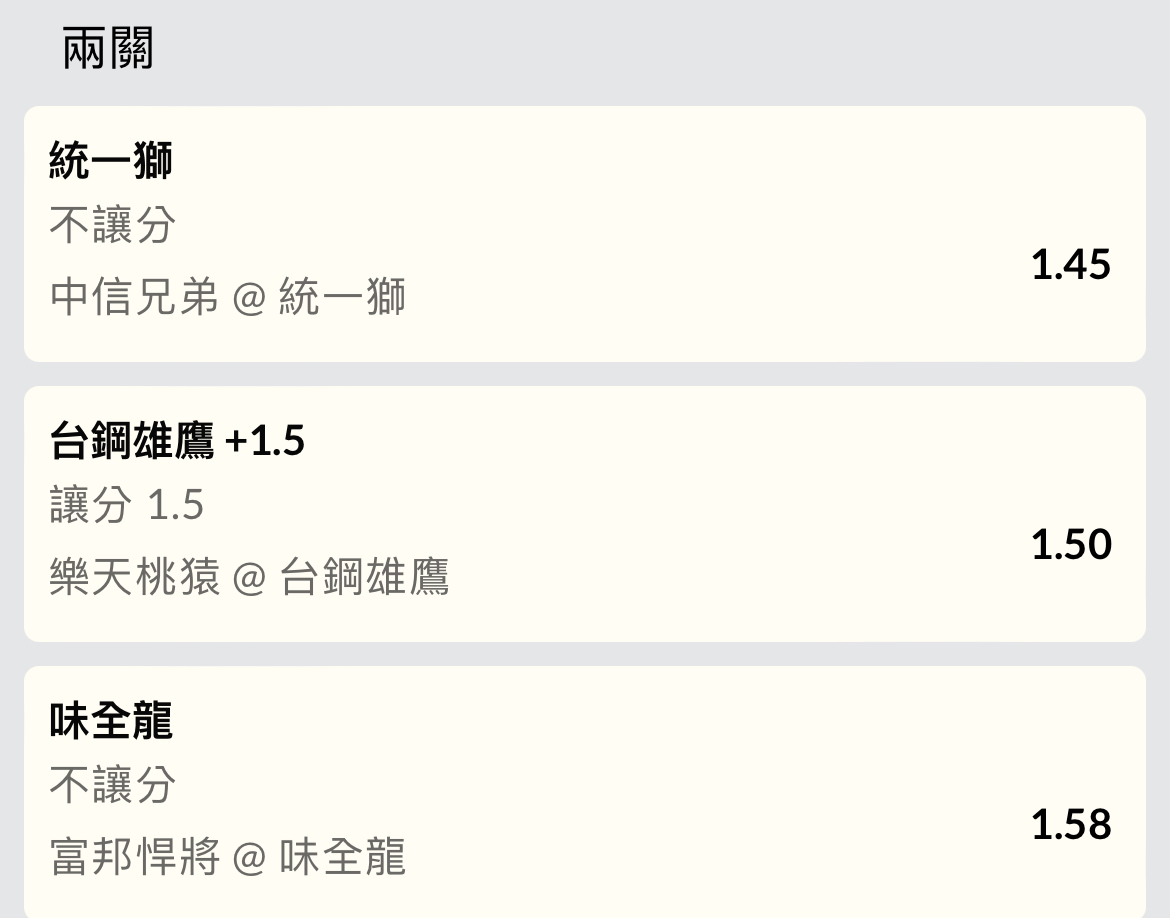
Task: Click the +1.5 handicap in bold title
Action: [x=265, y=441]
